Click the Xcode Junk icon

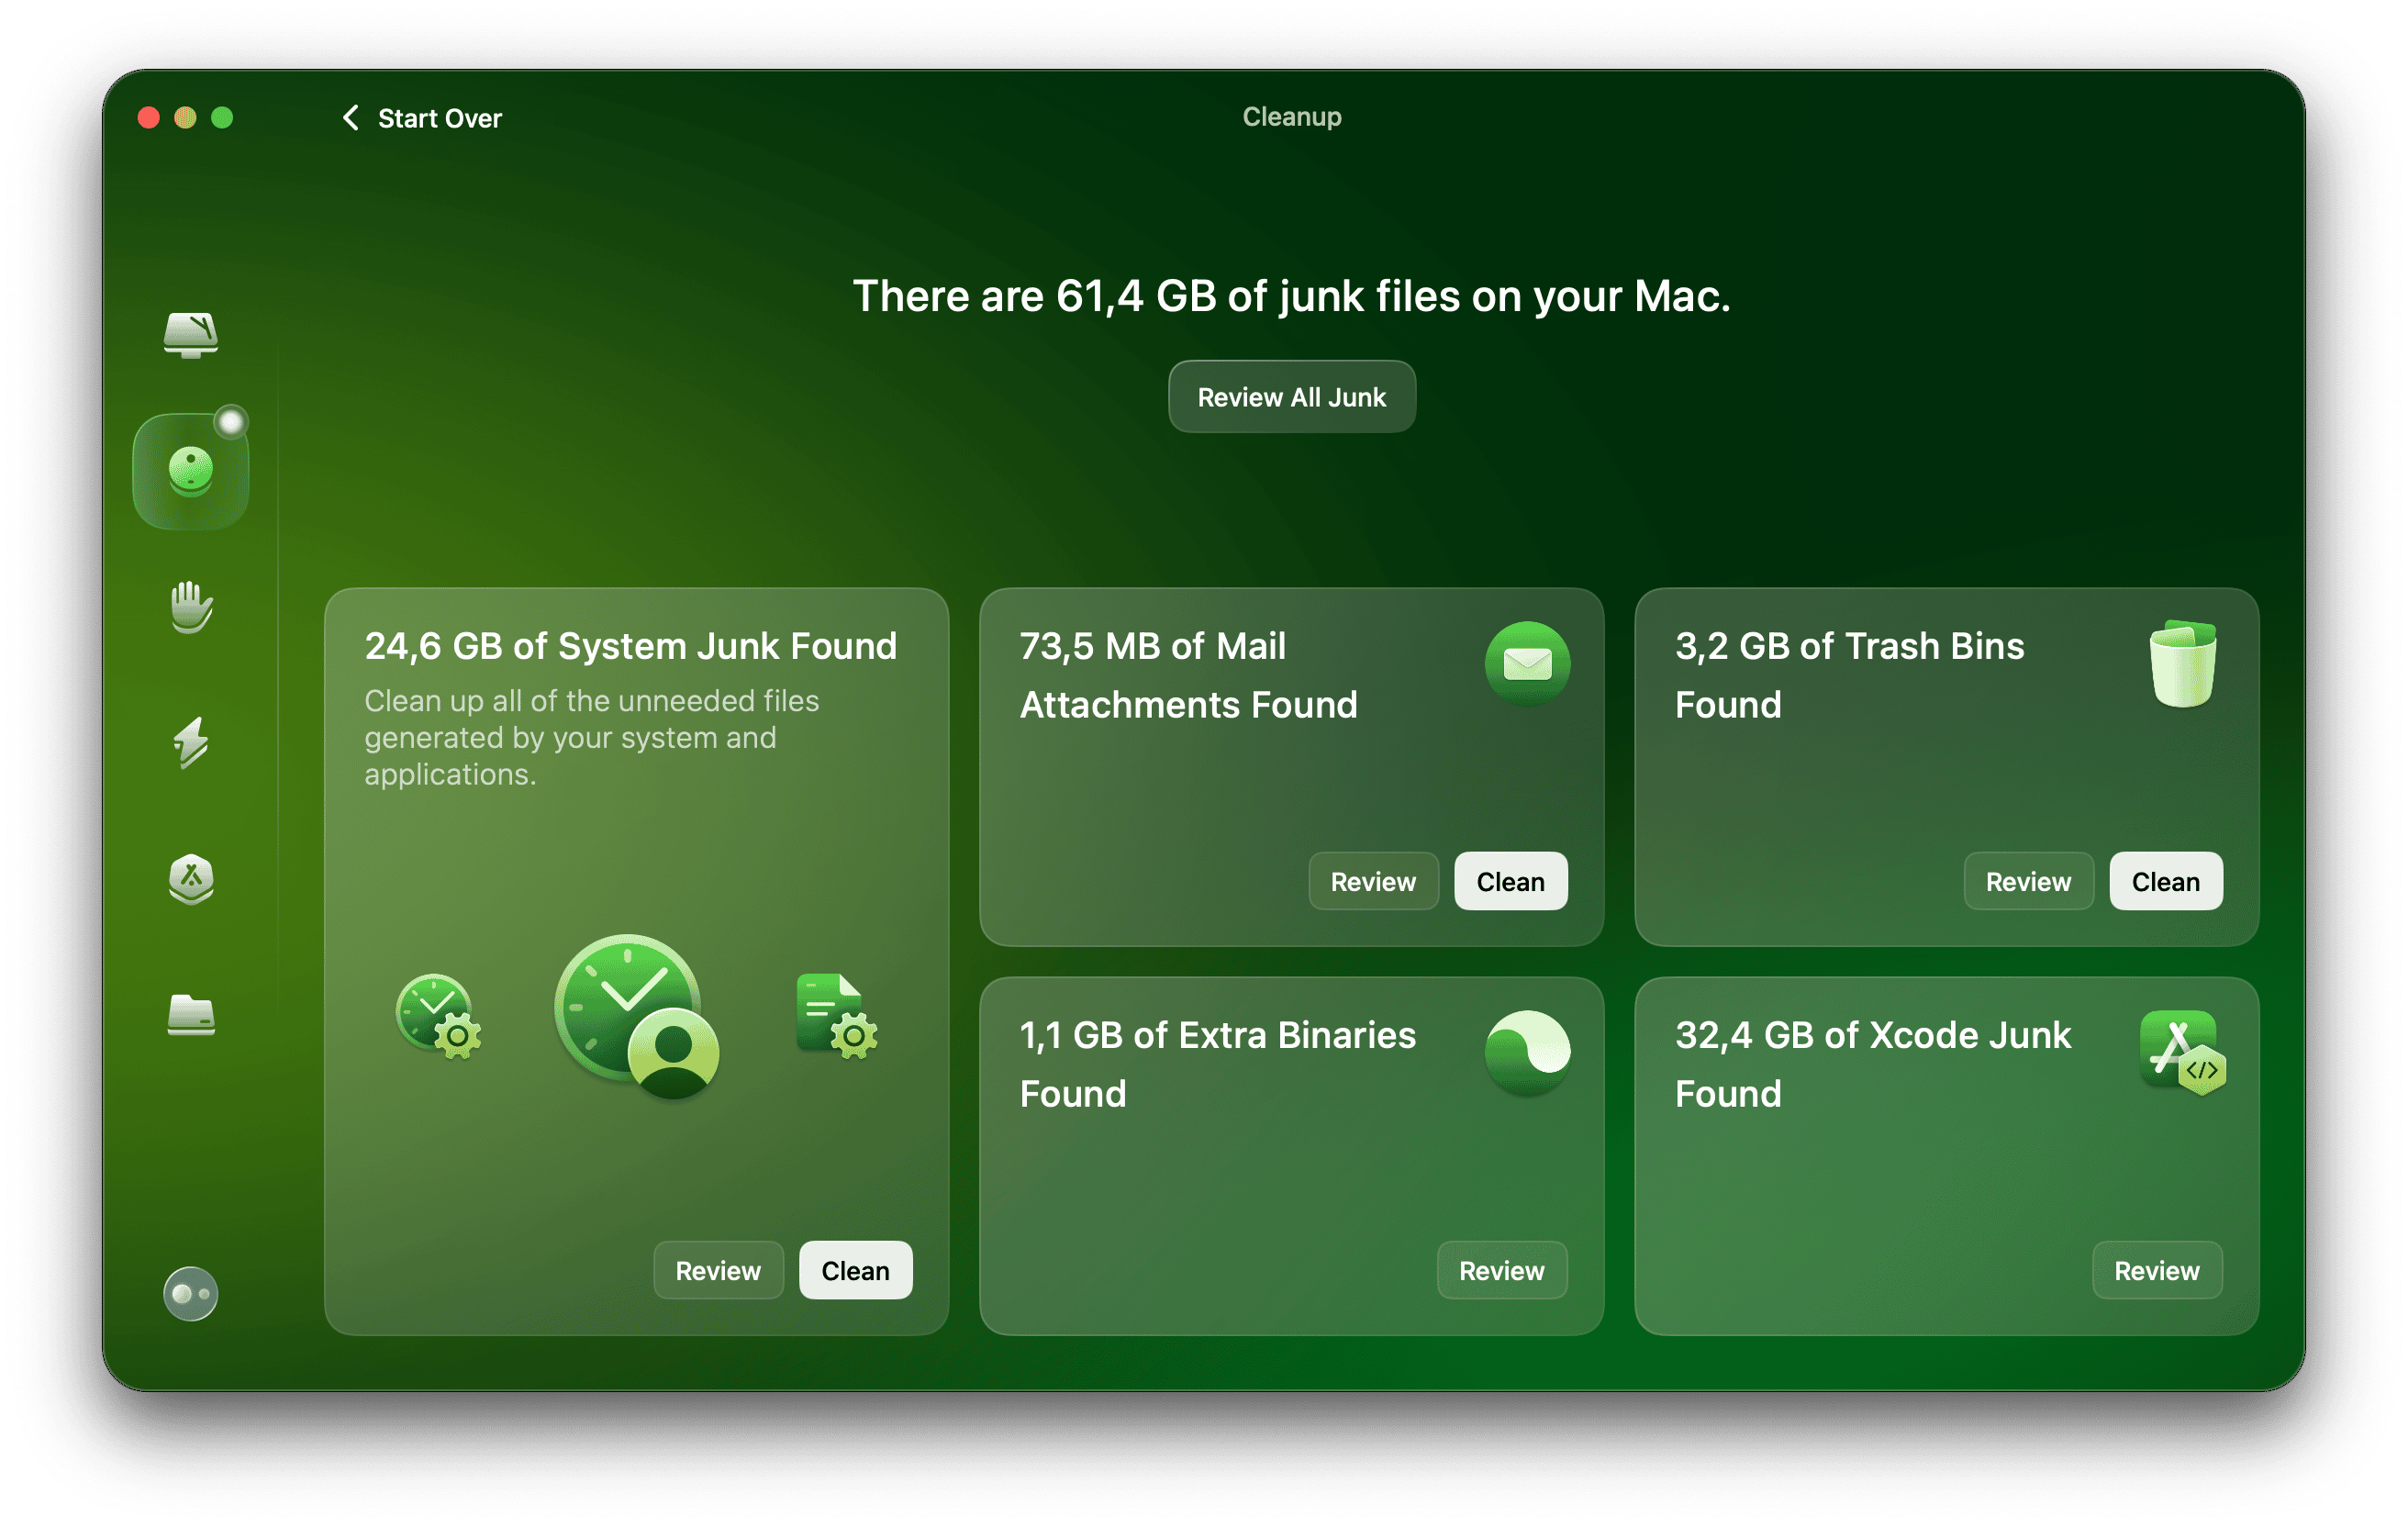(x=2182, y=1052)
